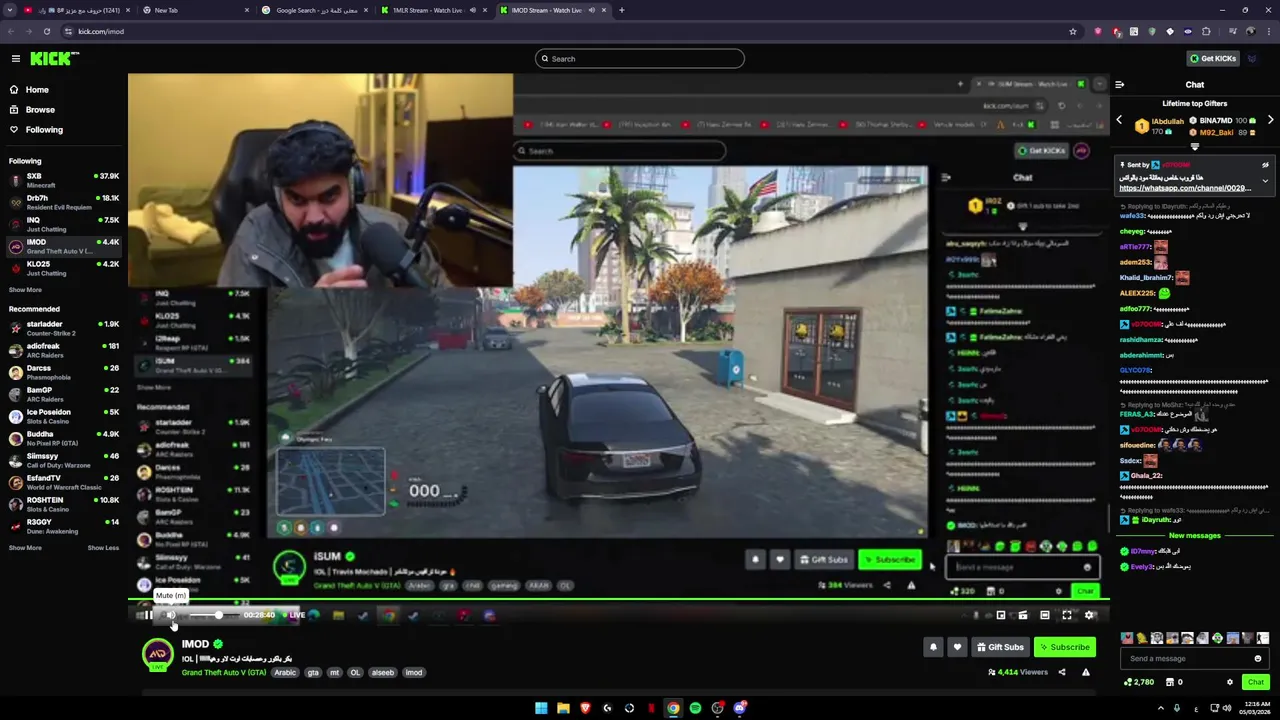The height and width of the screenshot is (720, 1280).
Task: Open player settings gear
Action: pos(1090,615)
